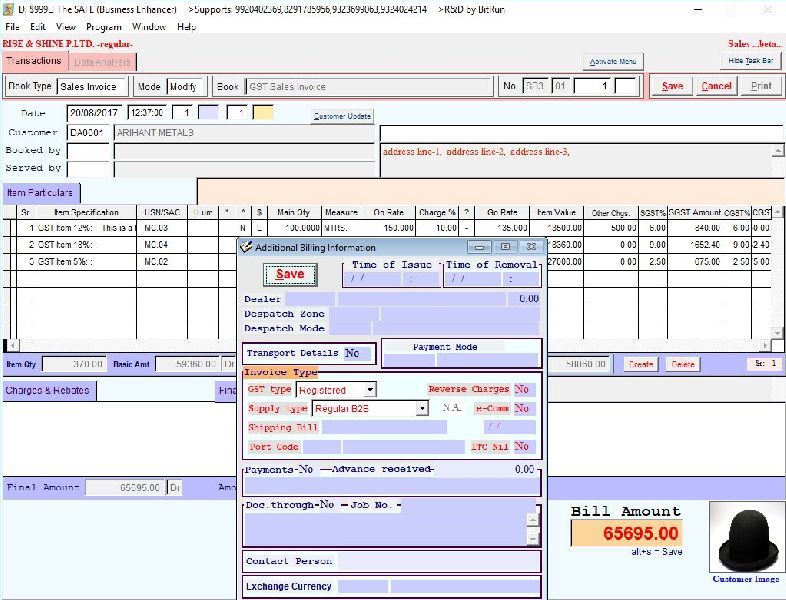Toggle the e-Comm No field
786x600 pixels.
pyautogui.click(x=523, y=408)
